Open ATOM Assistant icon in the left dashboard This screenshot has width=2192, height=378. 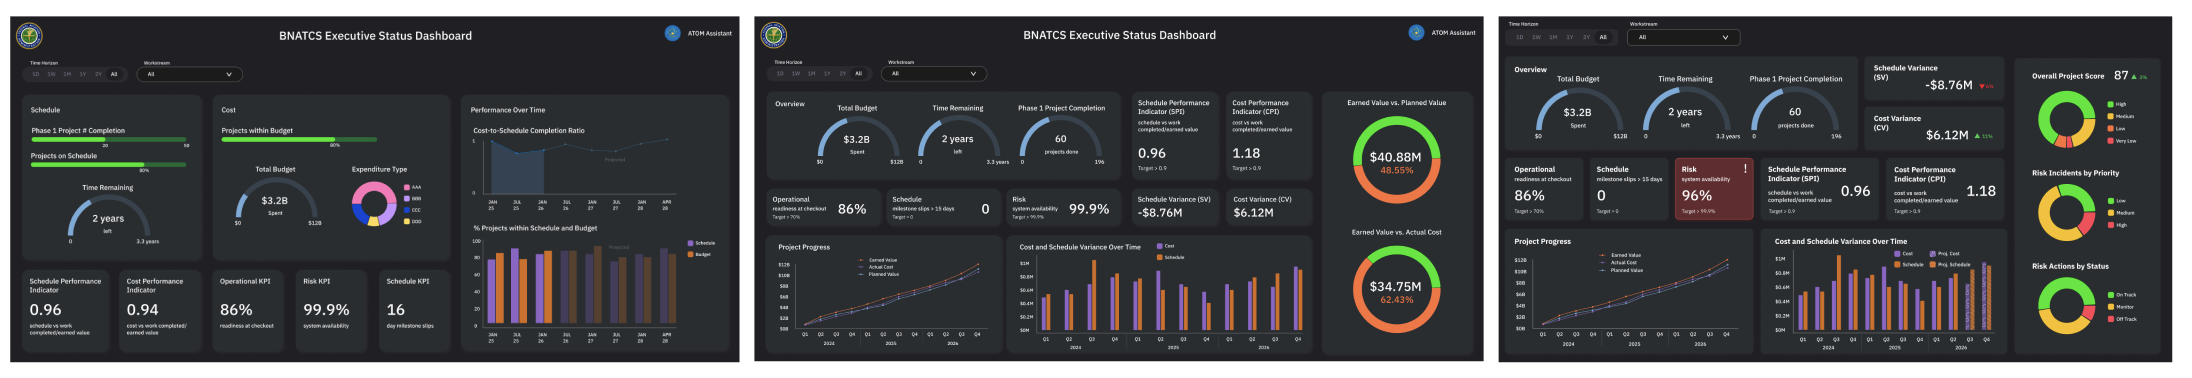coord(673,33)
